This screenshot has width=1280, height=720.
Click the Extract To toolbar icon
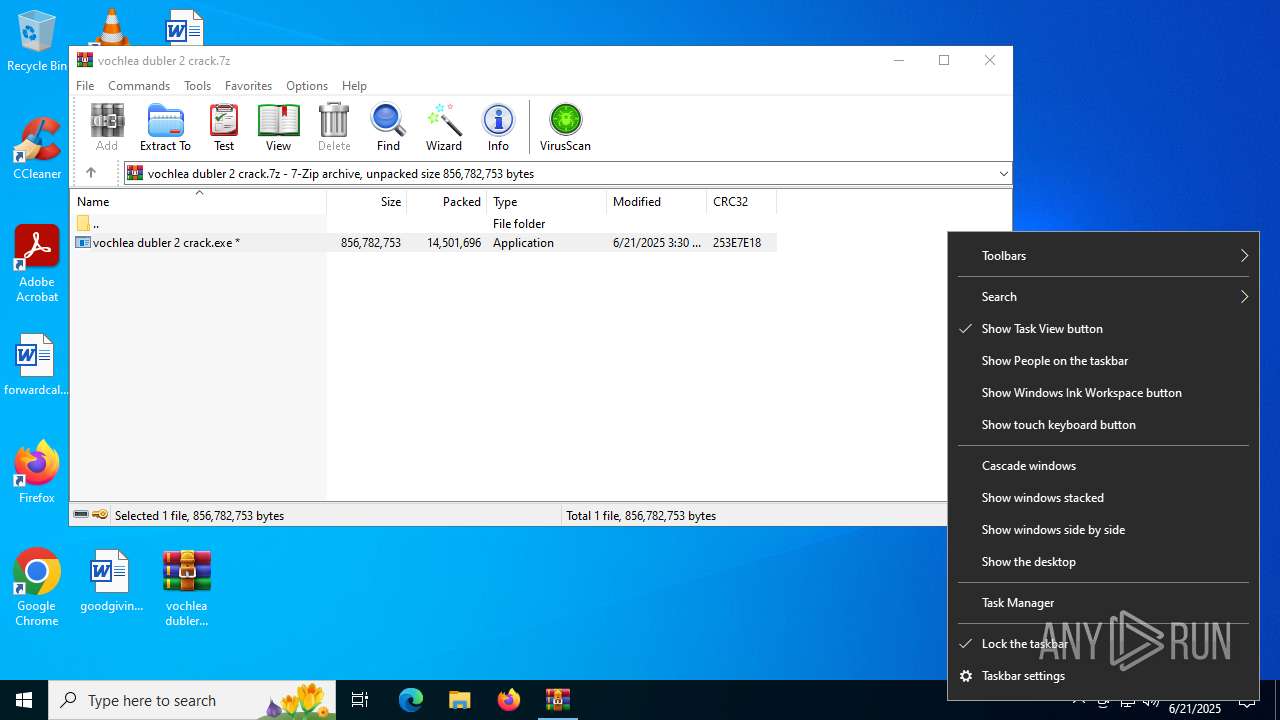(165, 128)
